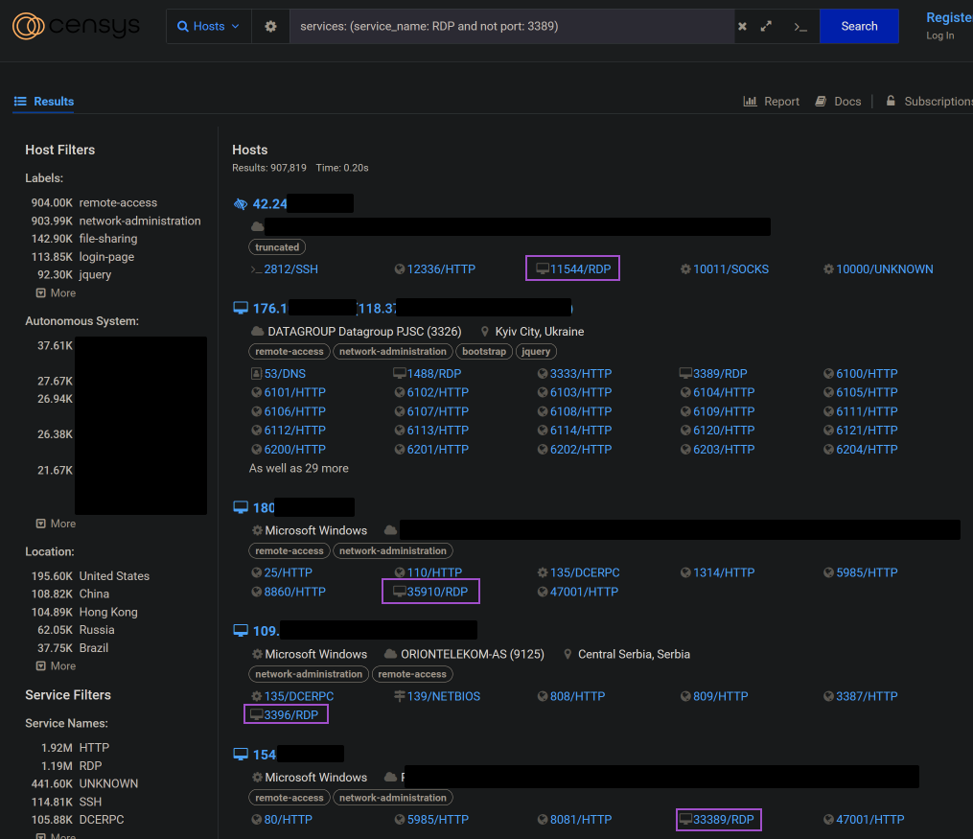
Task: Click the Report bar-chart icon
Action: click(751, 101)
